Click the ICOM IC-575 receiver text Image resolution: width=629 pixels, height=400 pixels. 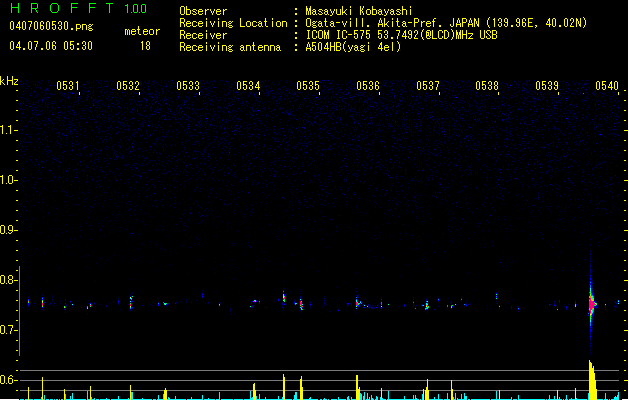[x=401, y=35]
